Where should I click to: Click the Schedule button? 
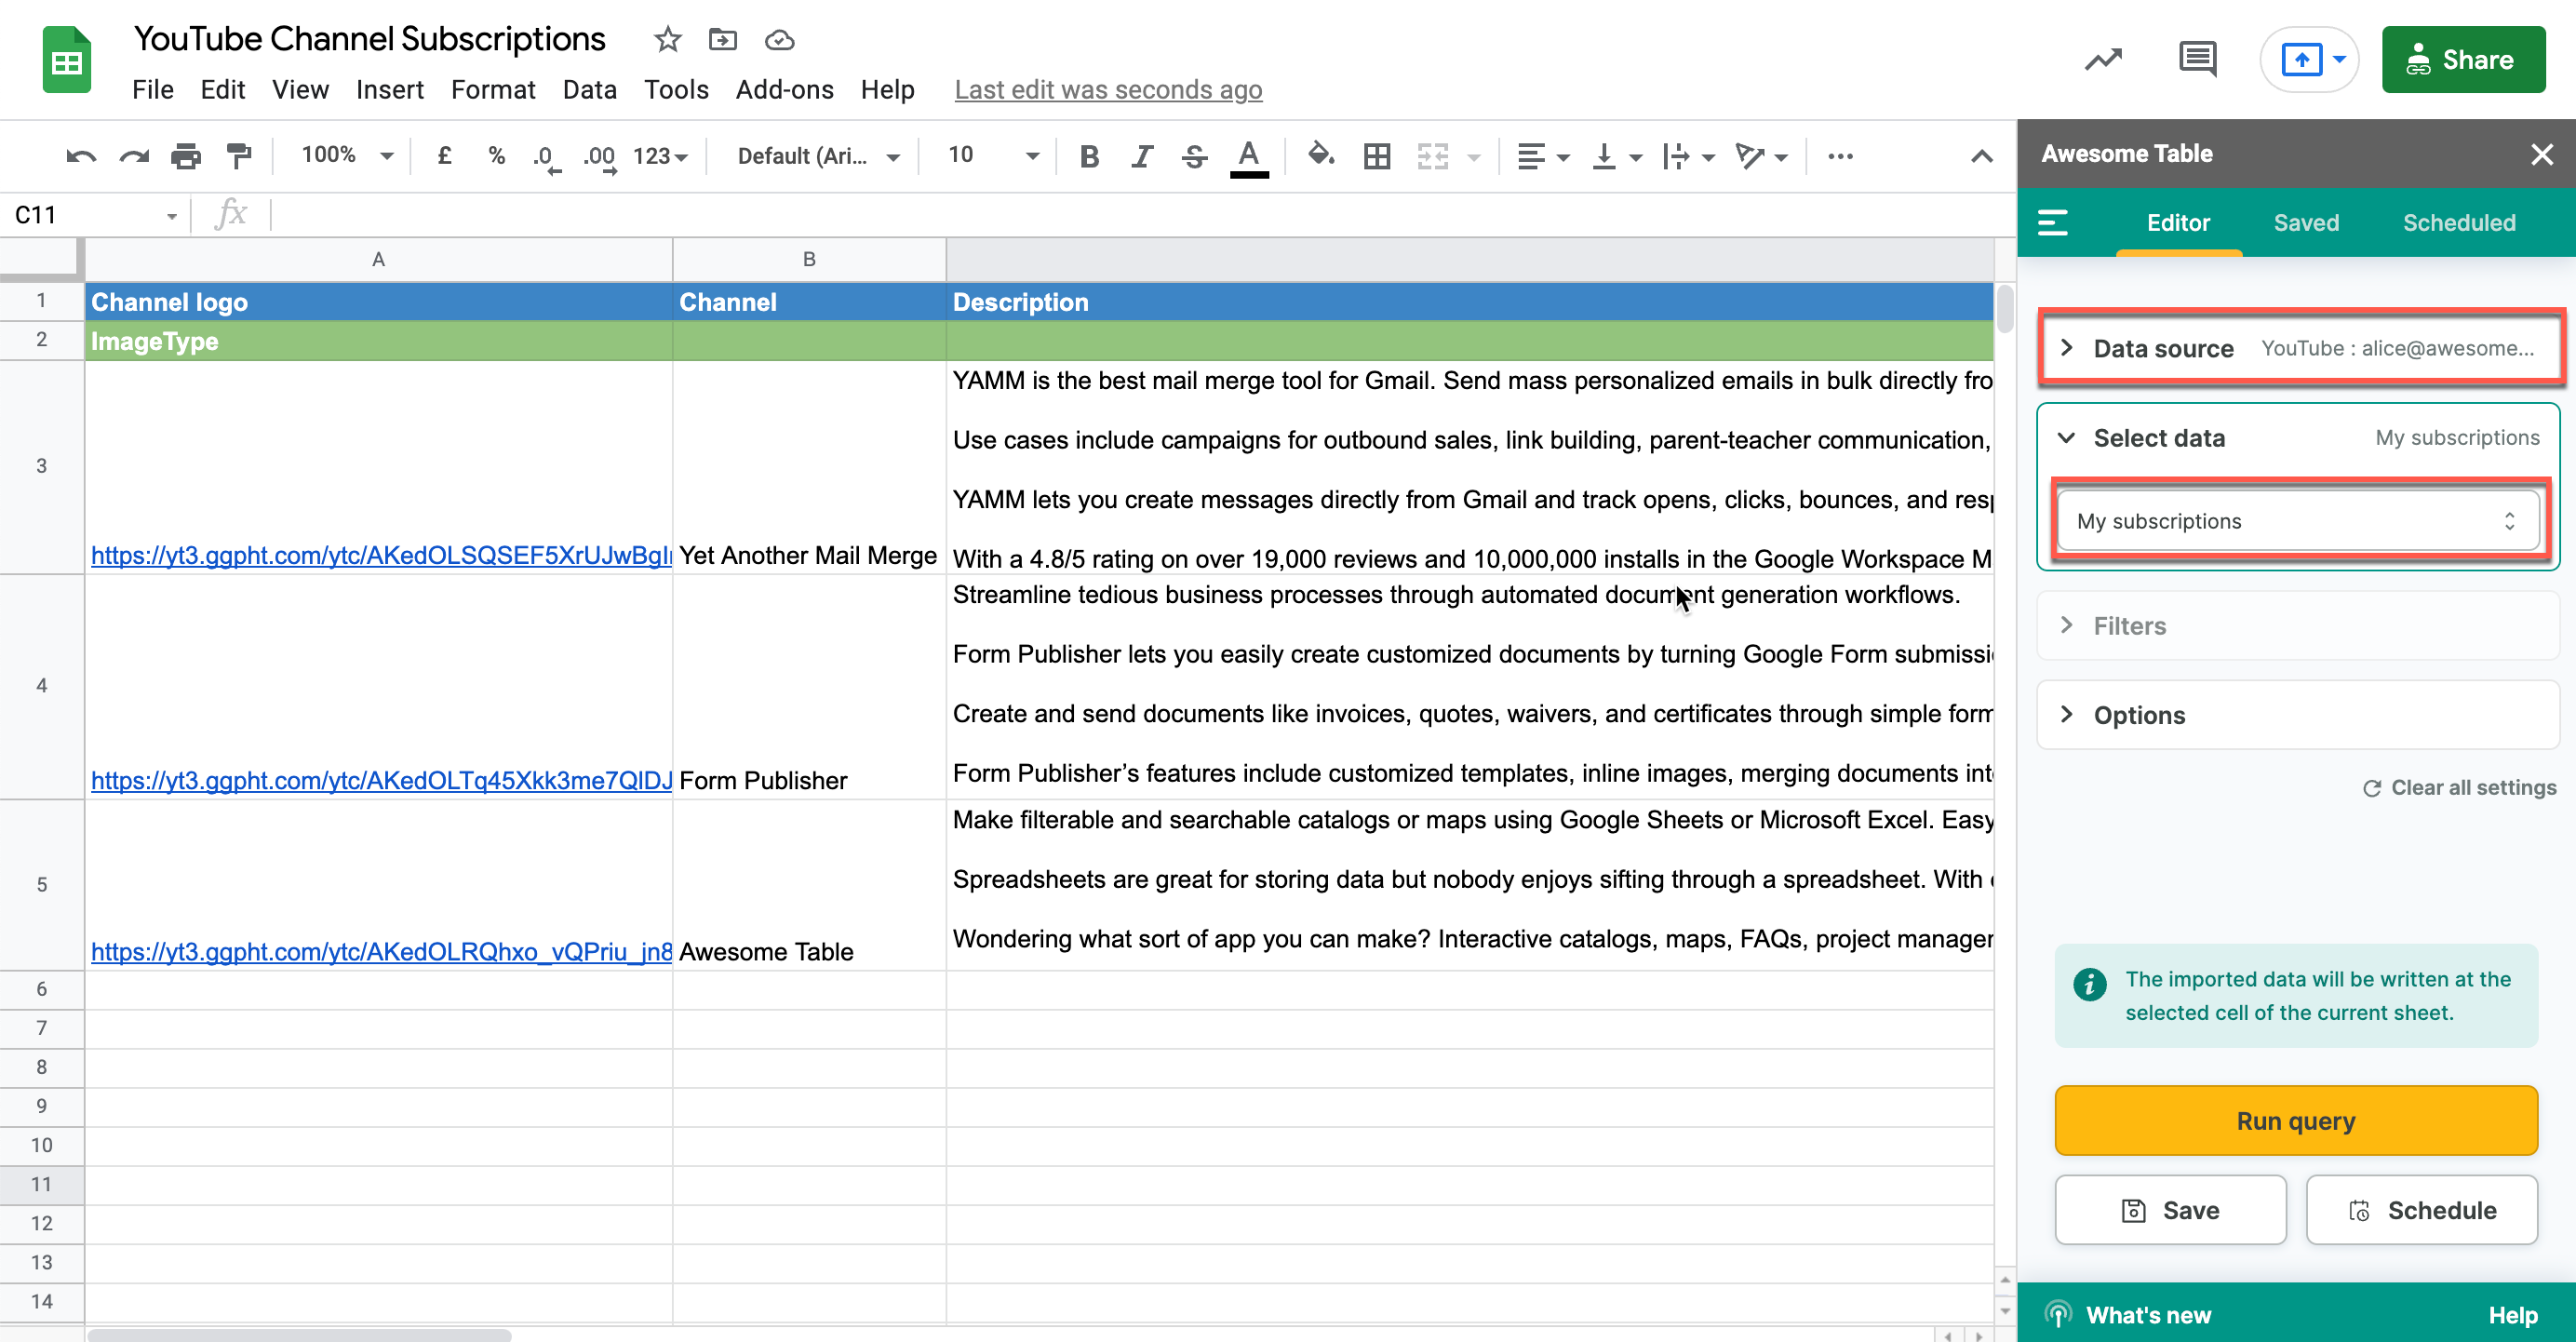tap(2422, 1210)
